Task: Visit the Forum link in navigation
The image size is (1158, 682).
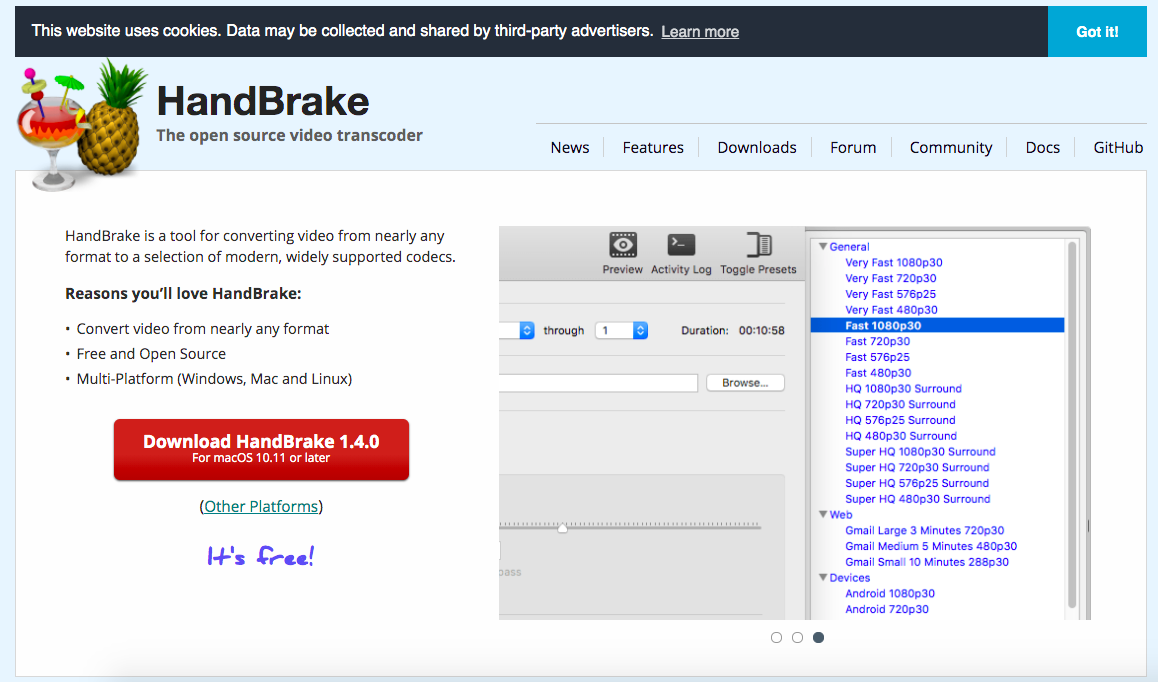Action: (853, 148)
